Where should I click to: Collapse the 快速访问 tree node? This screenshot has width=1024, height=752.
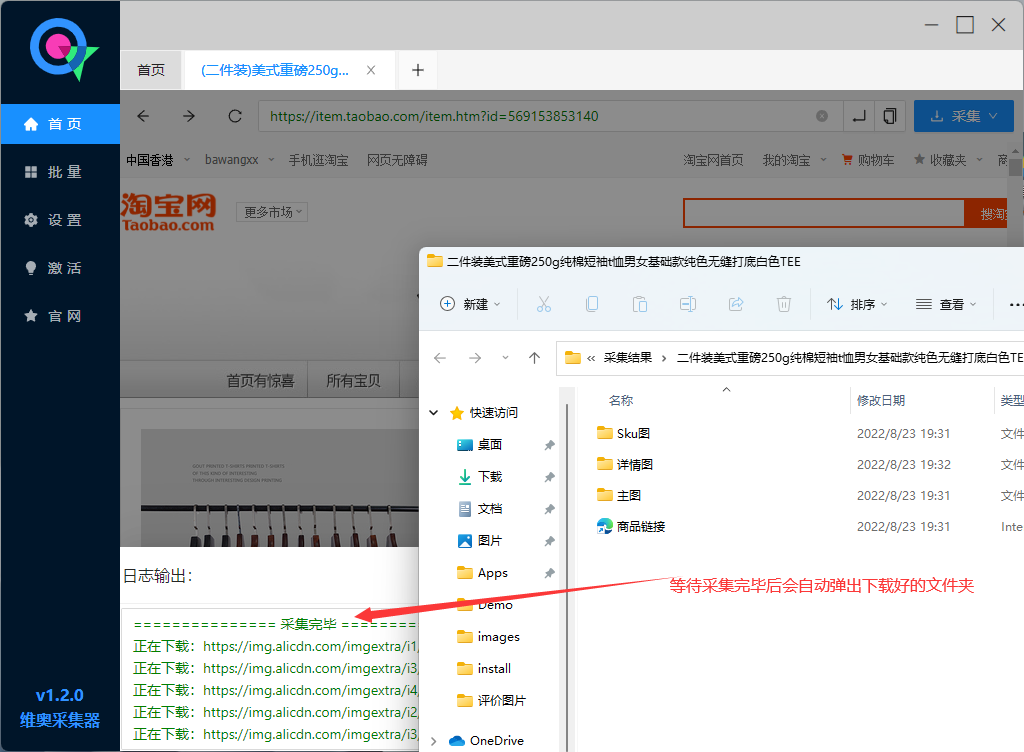coord(434,413)
